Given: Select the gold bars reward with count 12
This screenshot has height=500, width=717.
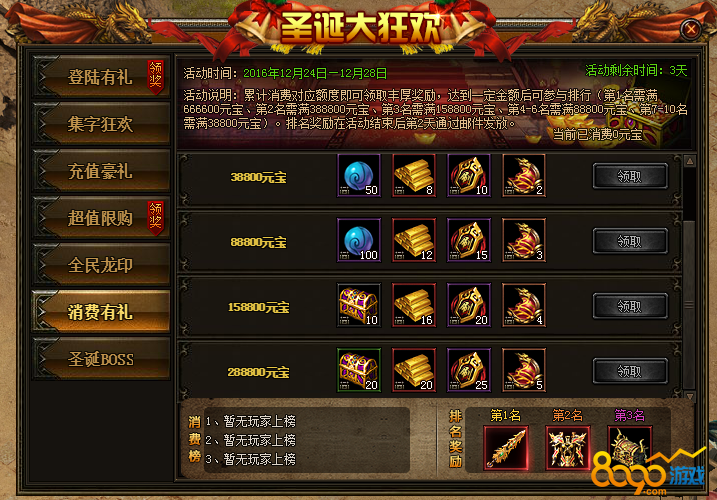Looking at the screenshot, I should [x=414, y=240].
